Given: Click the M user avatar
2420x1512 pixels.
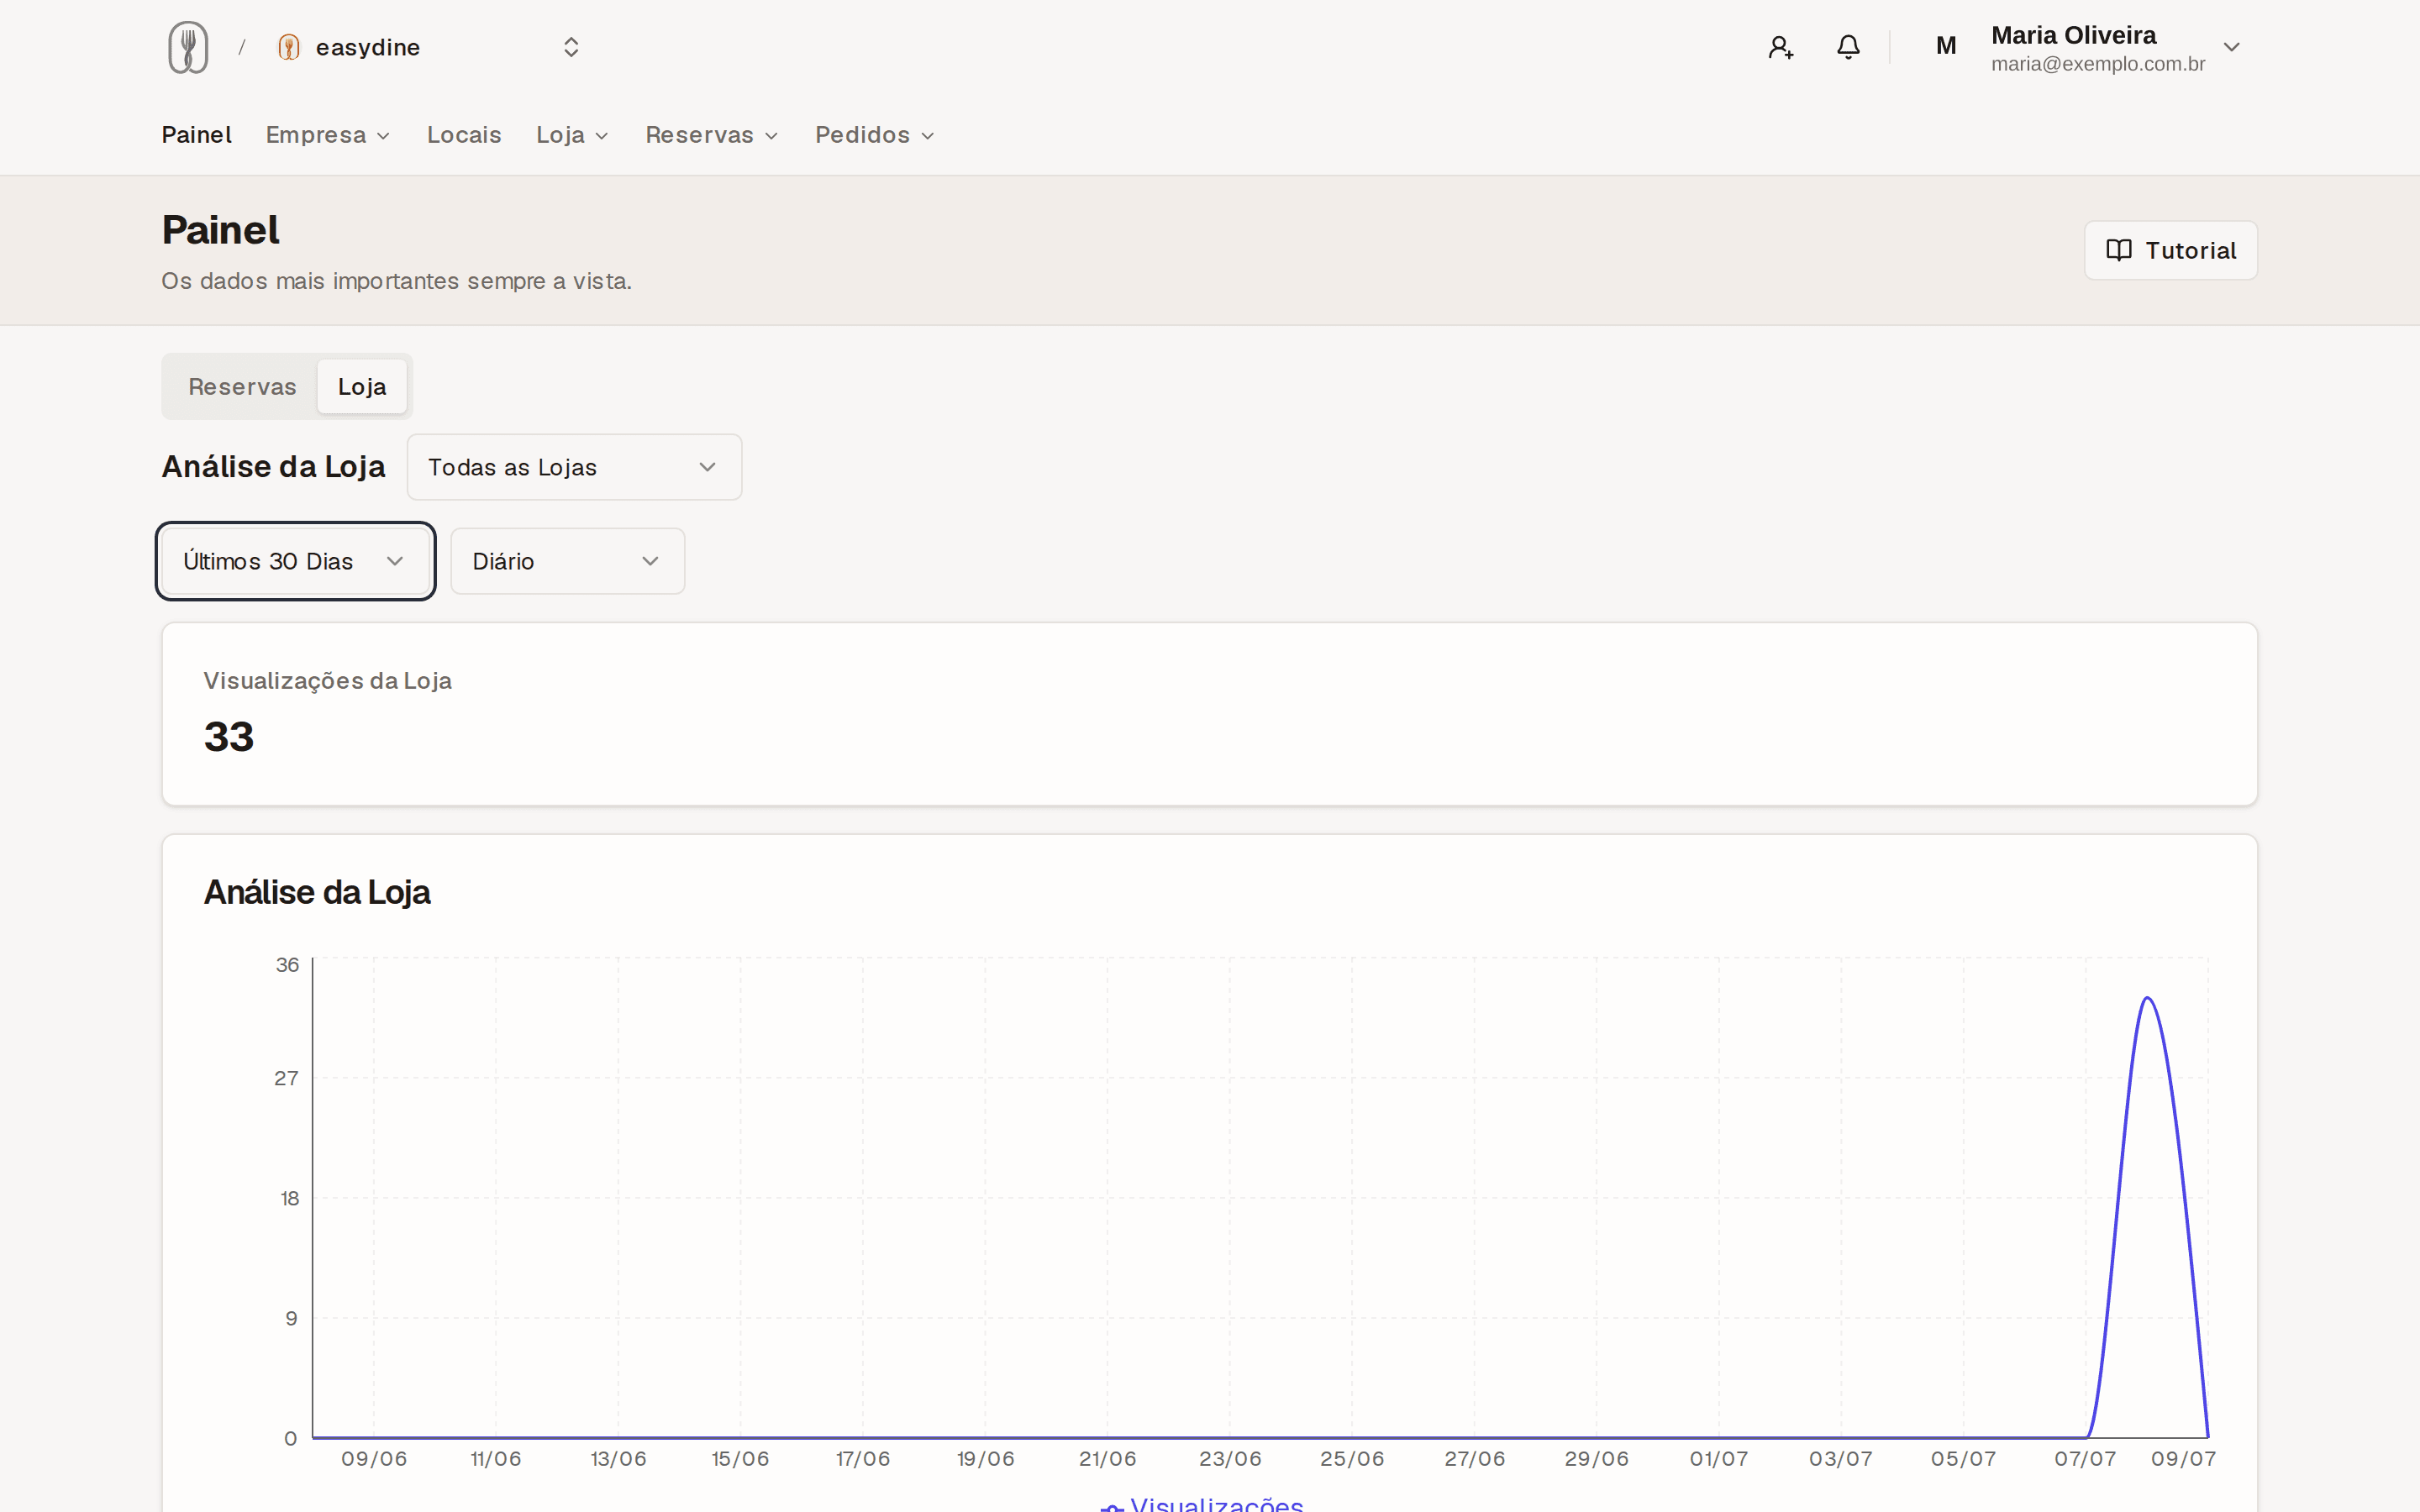Looking at the screenshot, I should [x=1945, y=46].
